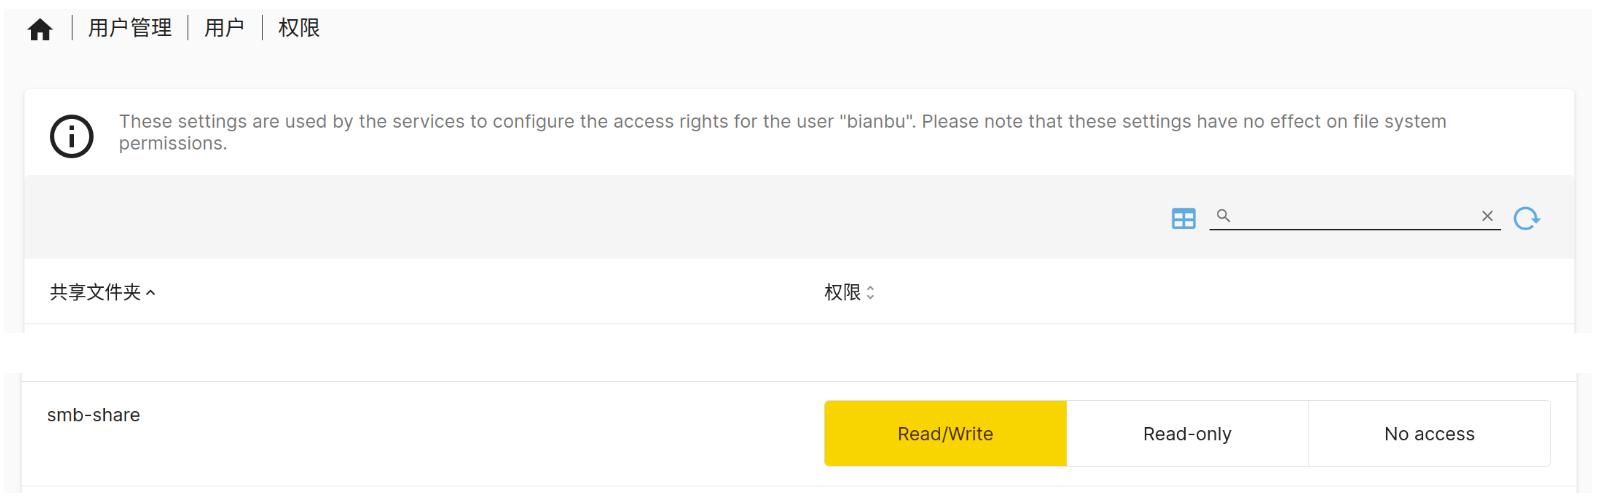
Task: Select the smb-share folder row
Action: pos(94,415)
